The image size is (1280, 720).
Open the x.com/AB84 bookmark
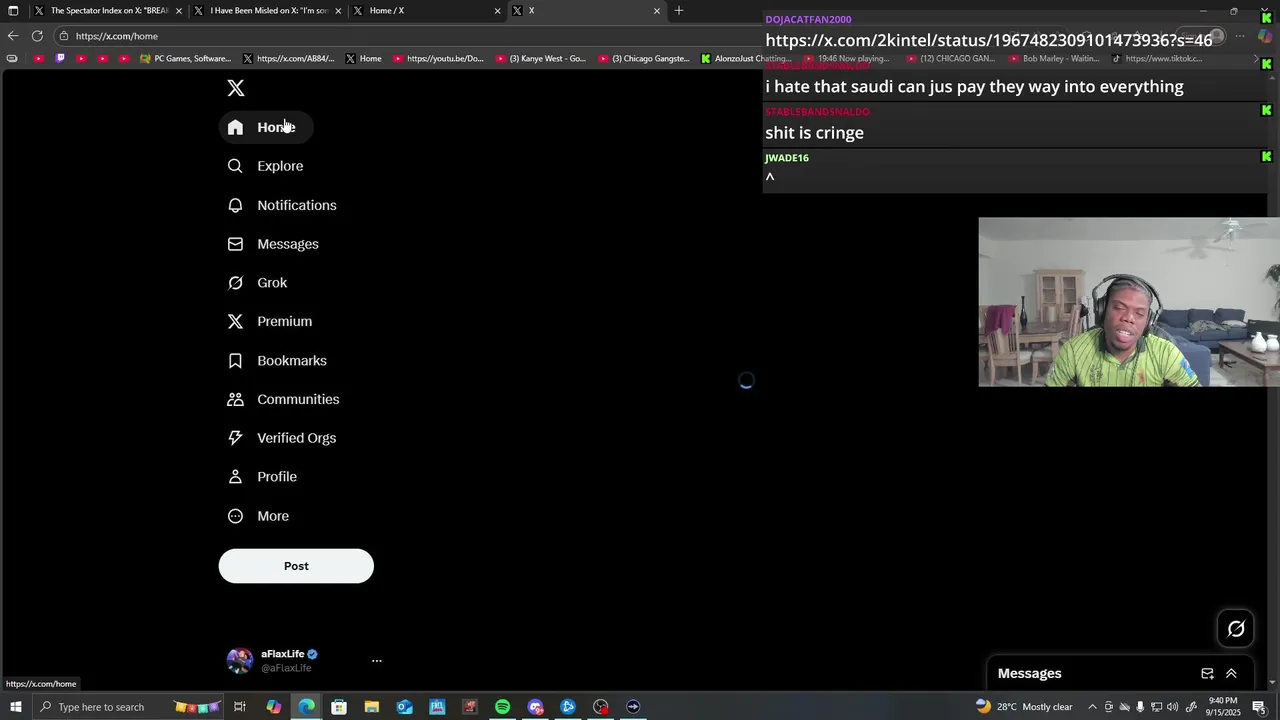click(x=289, y=59)
